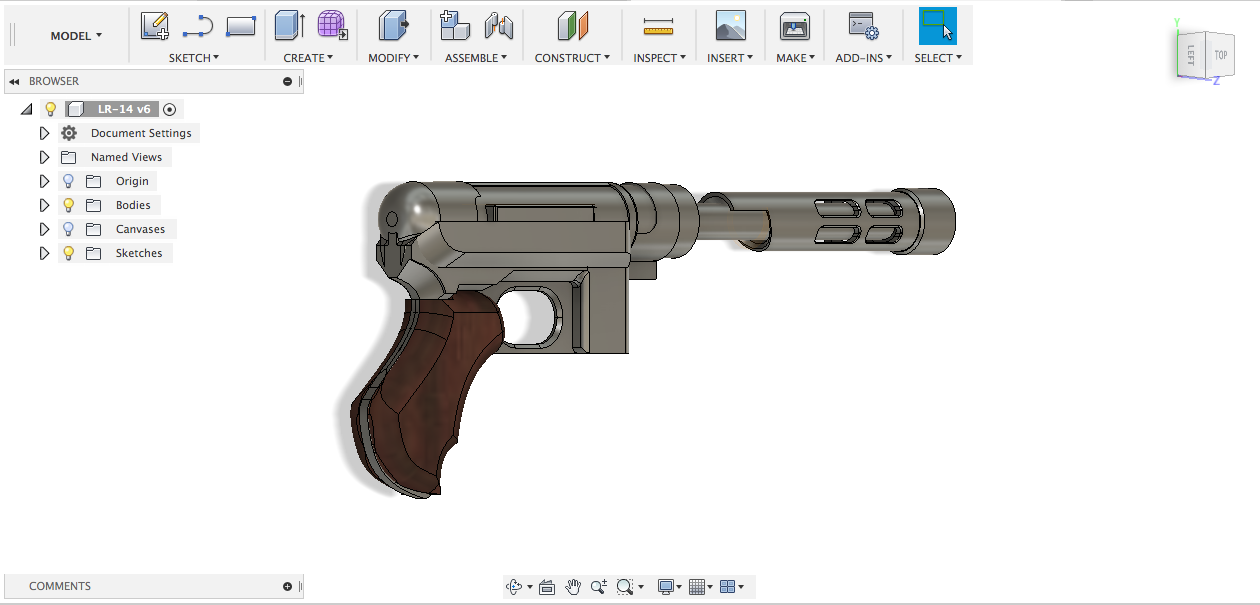
Task: Hide the Bodies folder via light bulb
Action: (x=69, y=205)
